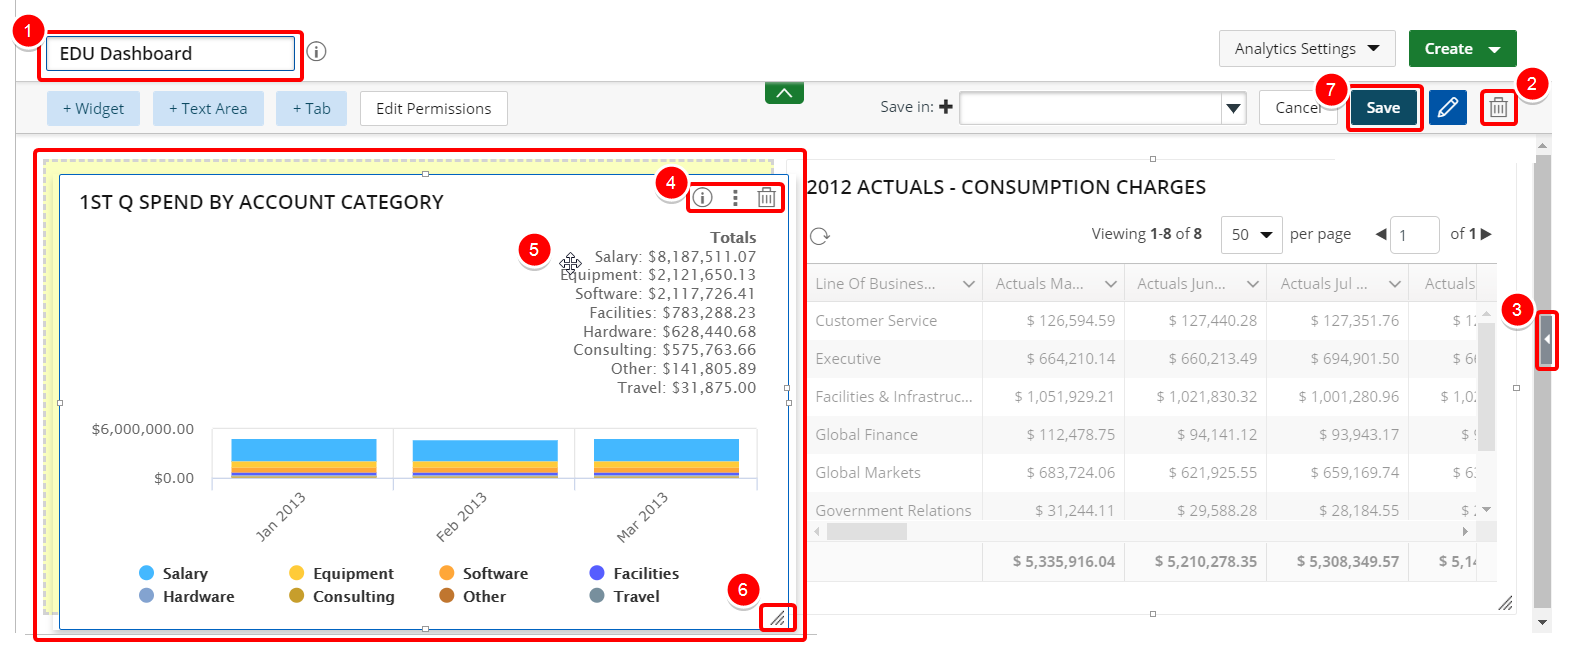Expand Actuals Ma... column menu
The width and height of the screenshot is (1571, 656).
click(1110, 284)
